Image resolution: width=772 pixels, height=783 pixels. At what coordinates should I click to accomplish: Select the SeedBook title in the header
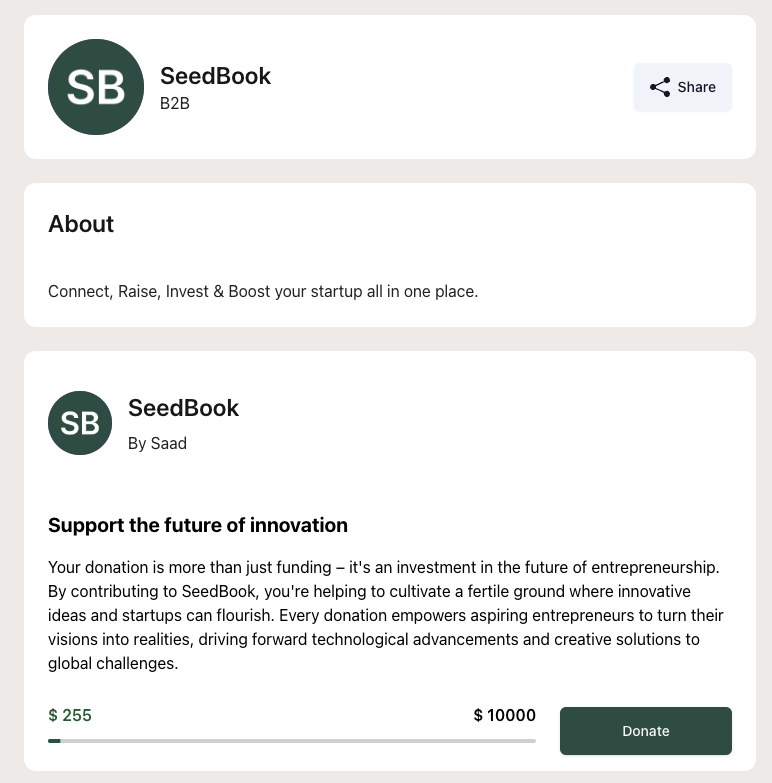click(x=215, y=76)
